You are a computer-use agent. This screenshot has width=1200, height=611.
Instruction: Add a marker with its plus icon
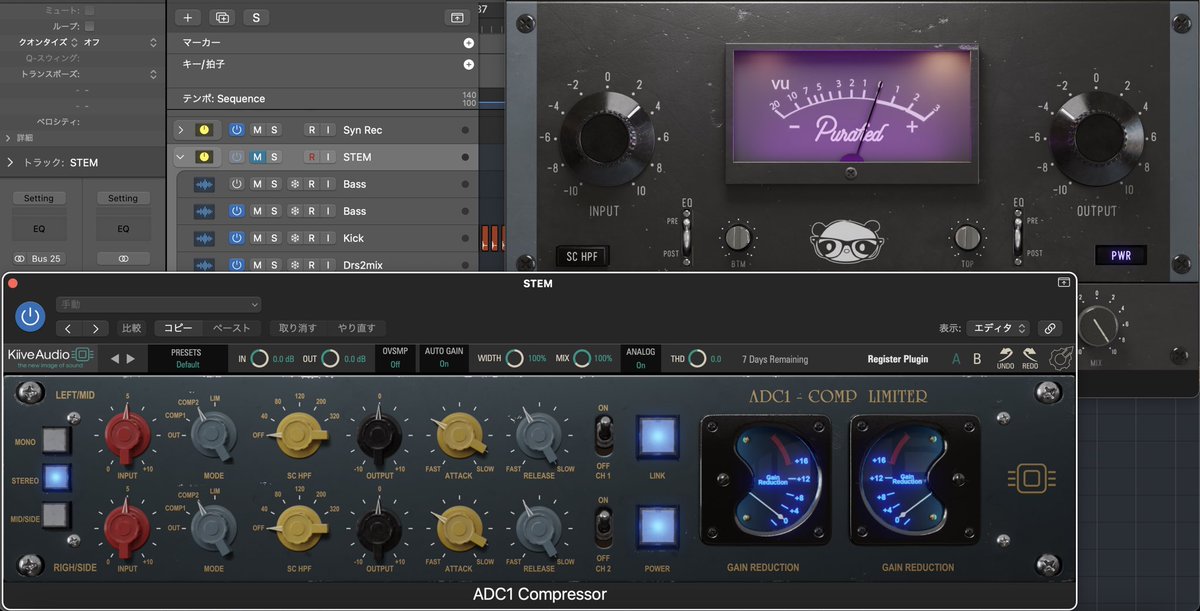(468, 43)
